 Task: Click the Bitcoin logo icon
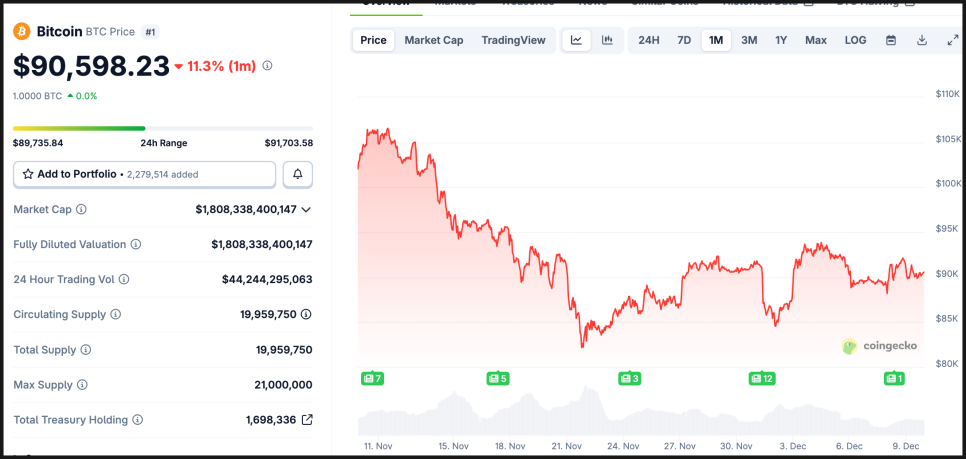point(22,32)
